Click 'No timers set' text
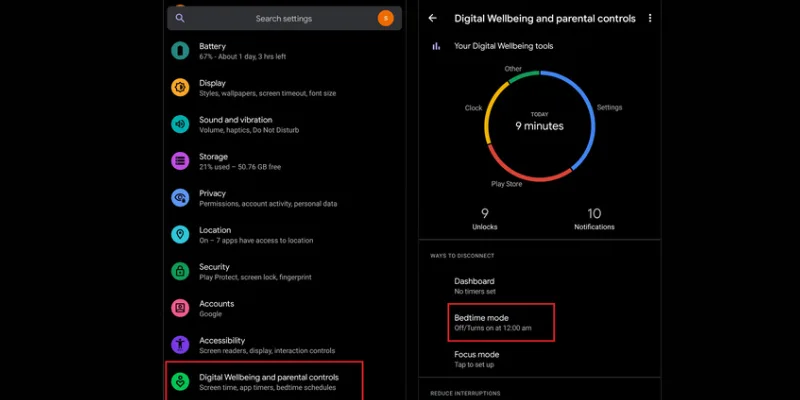The height and width of the screenshot is (400, 800). (x=475, y=291)
